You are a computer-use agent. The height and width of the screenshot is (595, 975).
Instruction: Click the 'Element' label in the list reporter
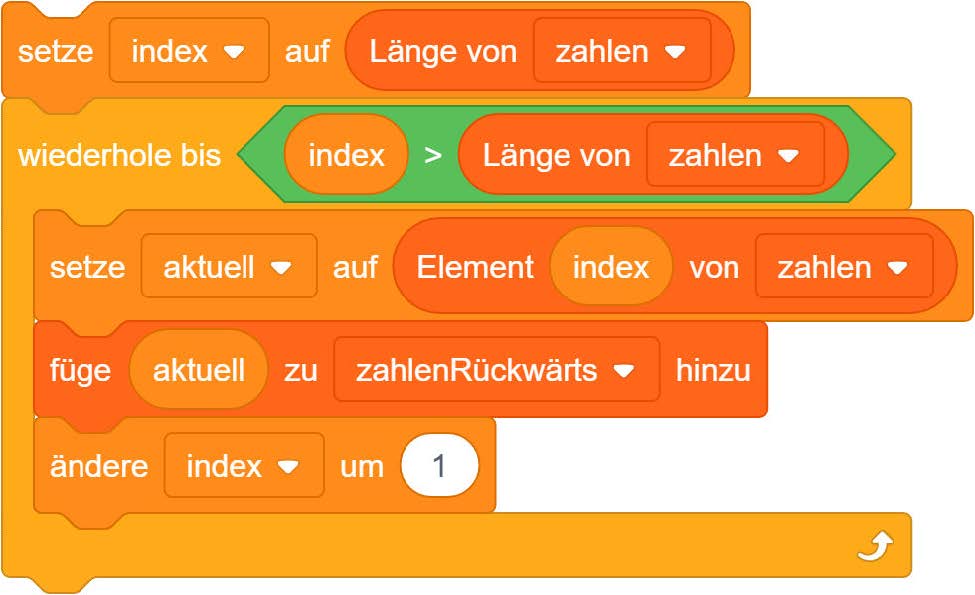coord(475,268)
